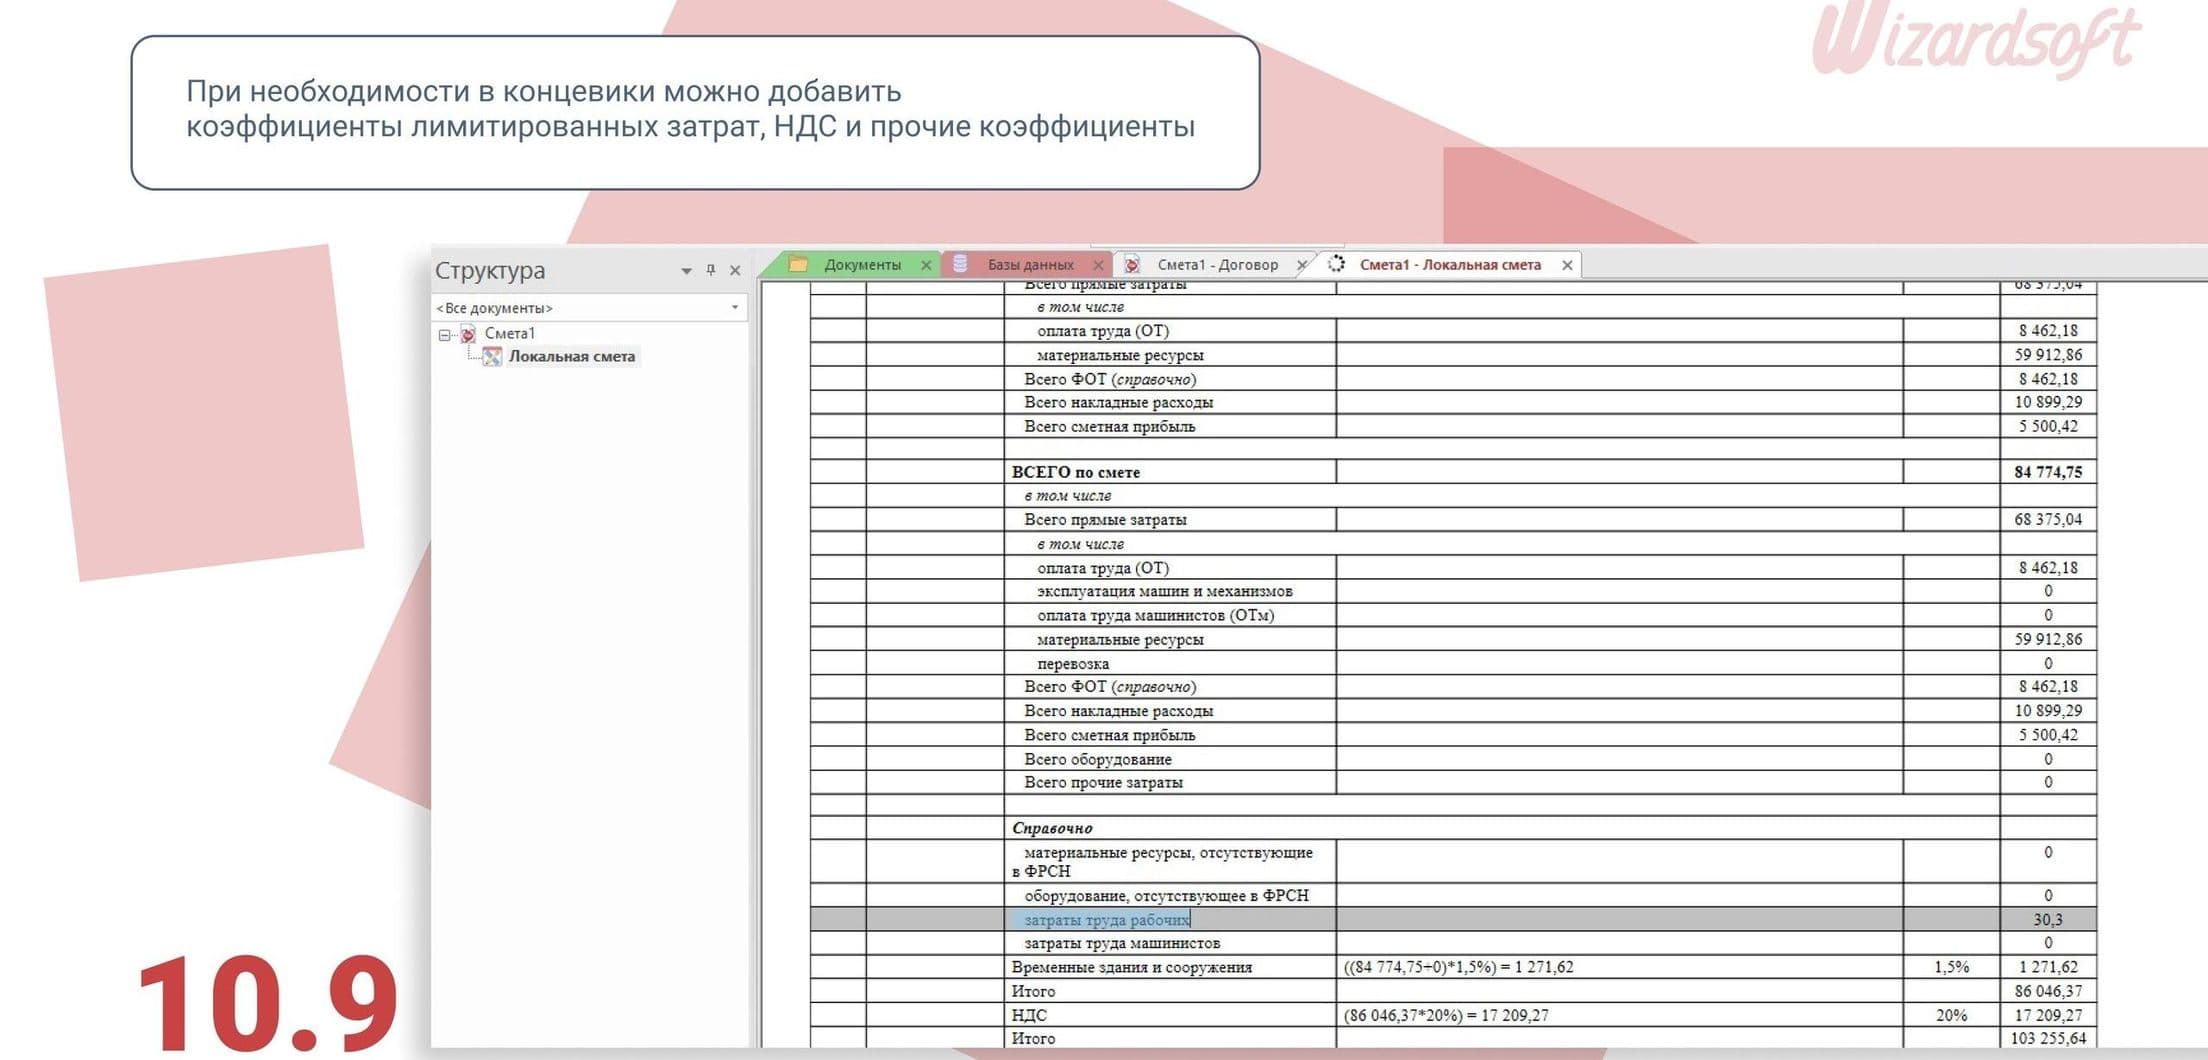2208x1060 pixels.
Task: Open the Структура panel options arrow
Action: [x=686, y=271]
